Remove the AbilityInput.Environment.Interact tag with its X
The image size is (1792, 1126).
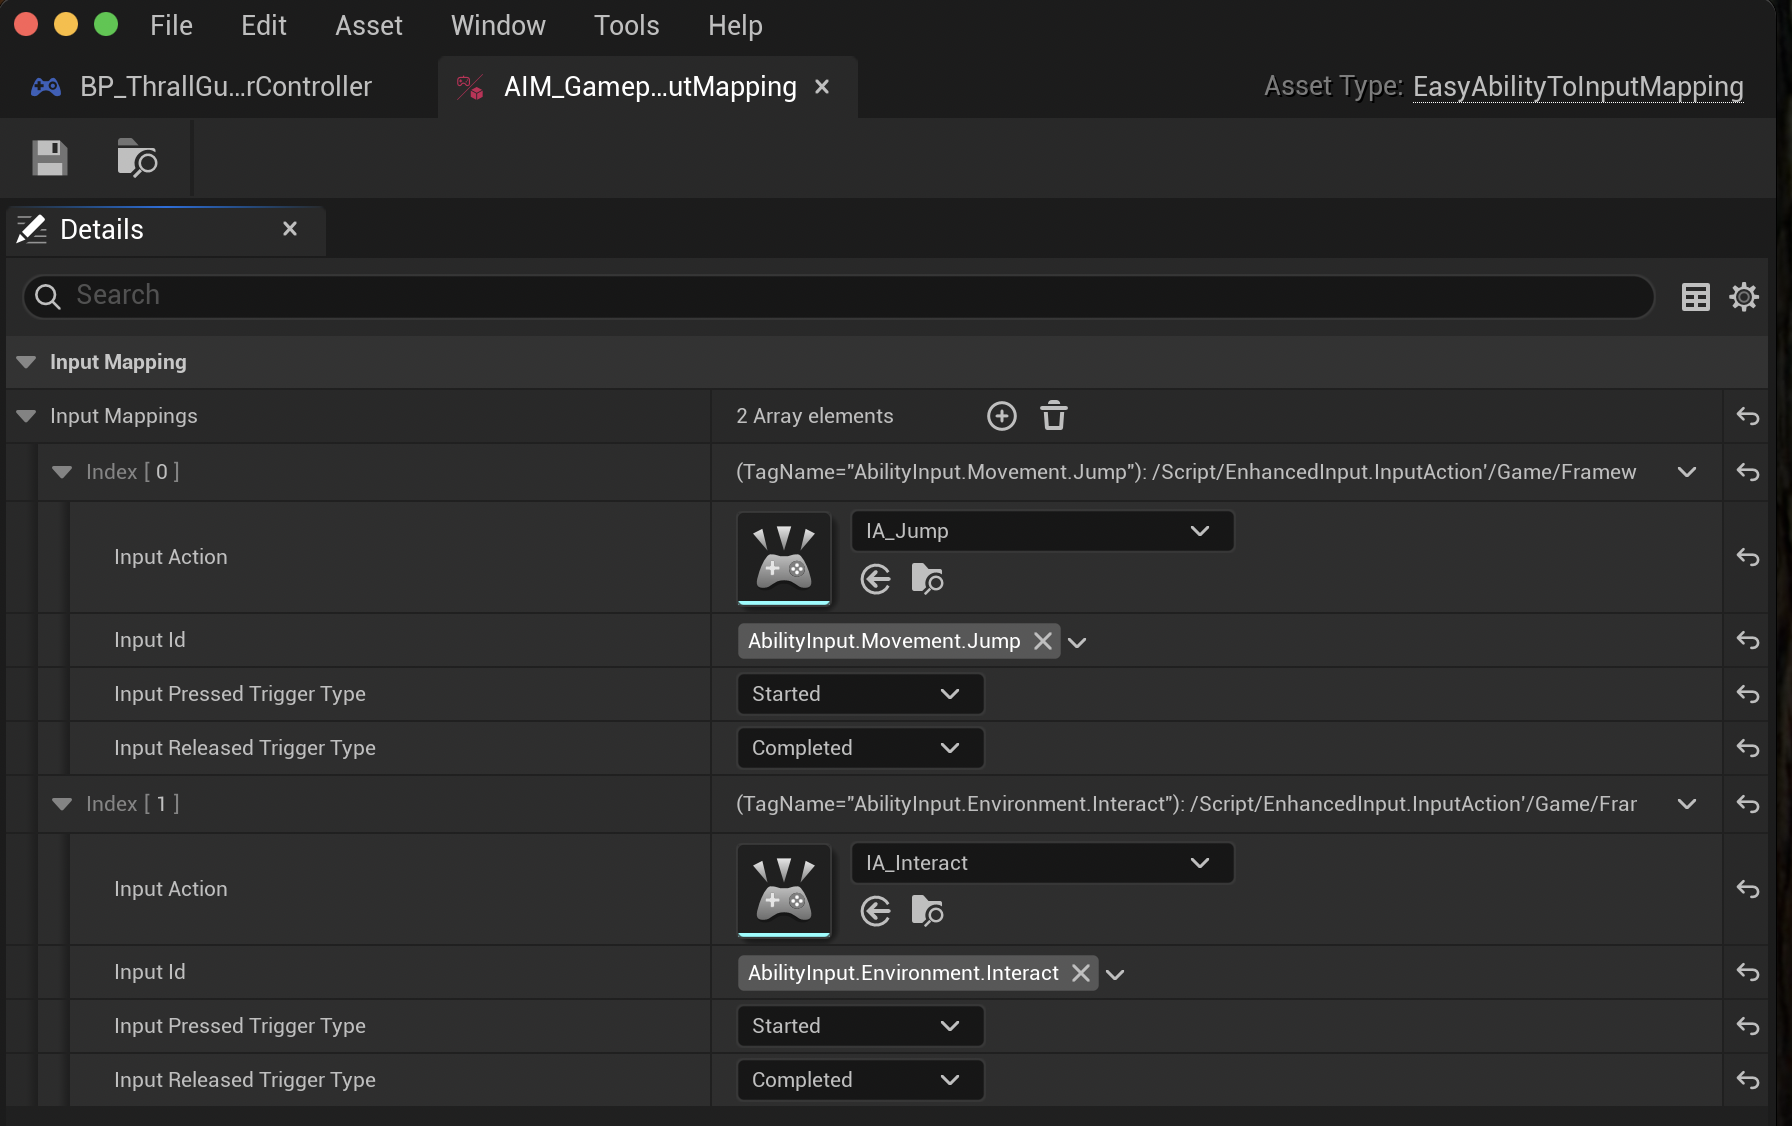[x=1079, y=972]
